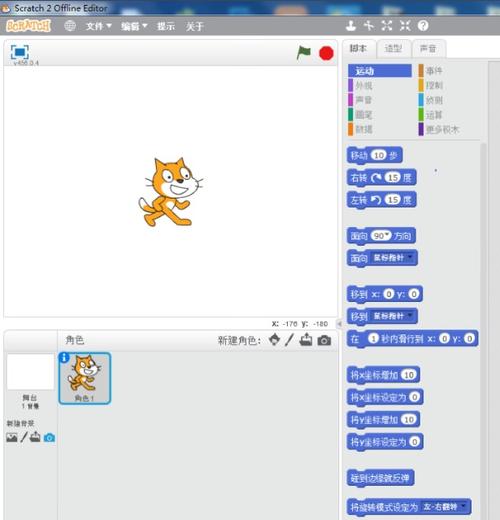Open the 编辑 menu
500x520 pixels.
(134, 26)
